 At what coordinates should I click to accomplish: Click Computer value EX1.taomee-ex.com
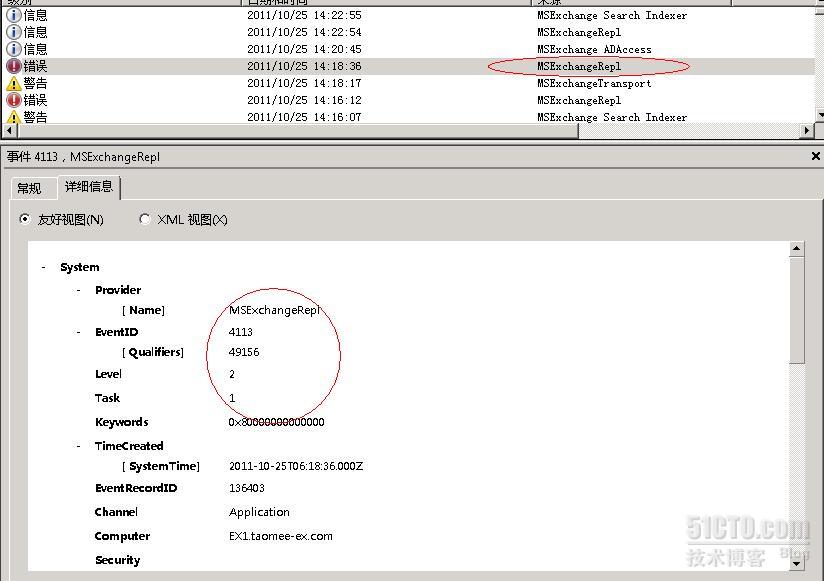tap(281, 536)
